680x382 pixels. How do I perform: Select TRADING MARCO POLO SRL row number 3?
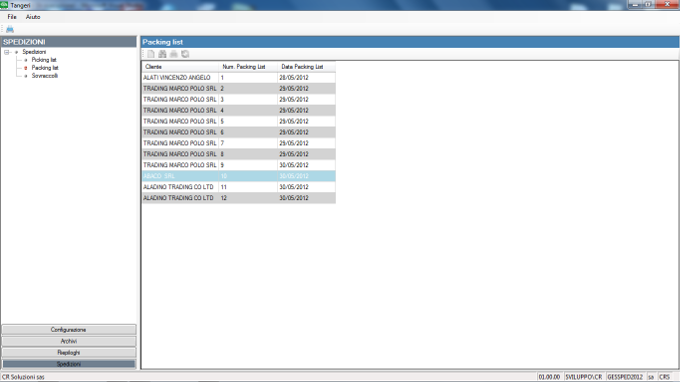pos(239,99)
